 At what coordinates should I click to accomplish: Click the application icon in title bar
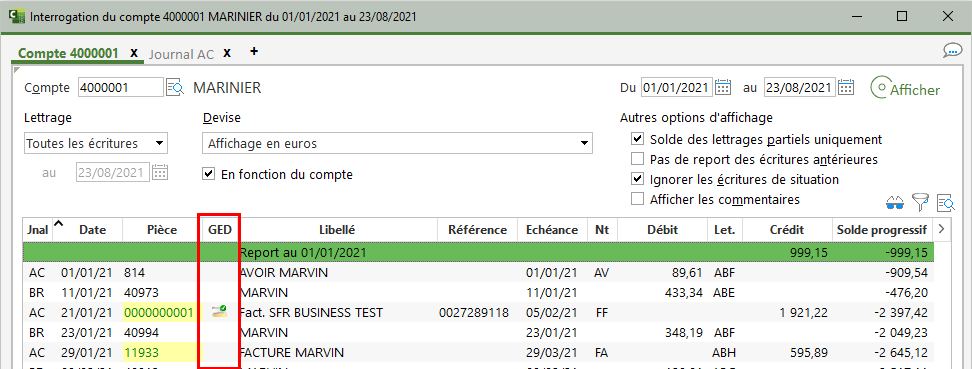[x=16, y=16]
